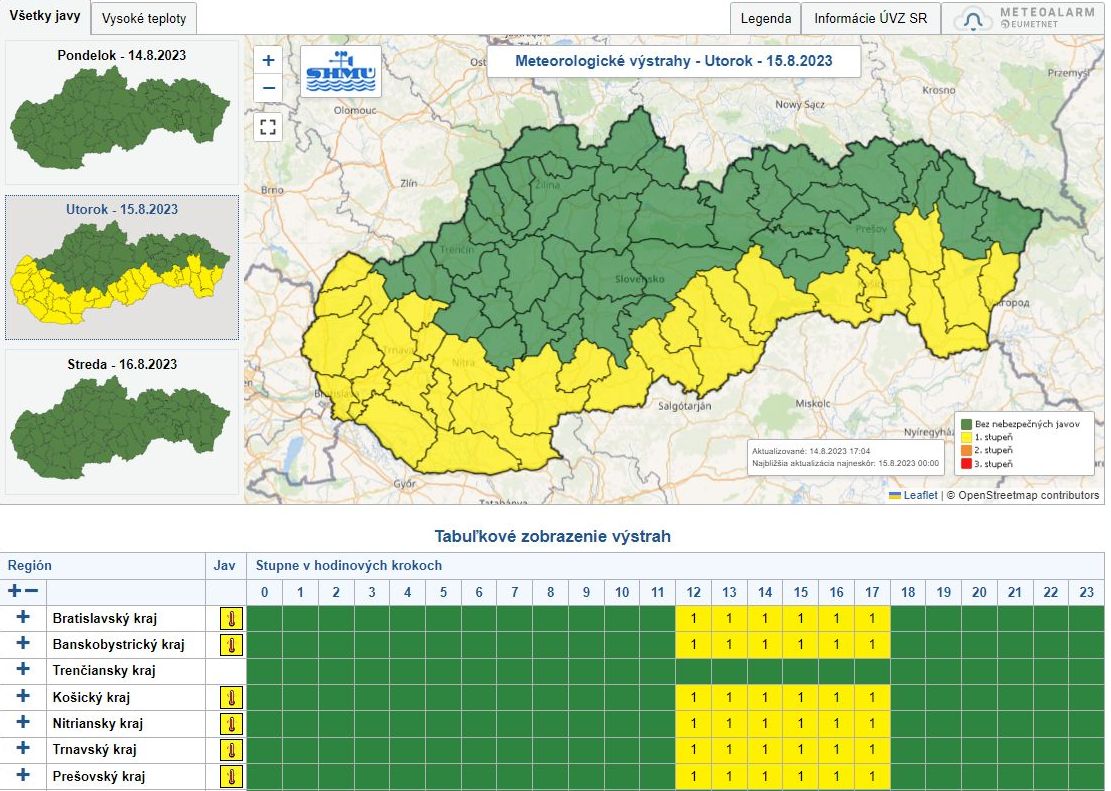Click high temperature icon for Košický kraj

coord(232,697)
